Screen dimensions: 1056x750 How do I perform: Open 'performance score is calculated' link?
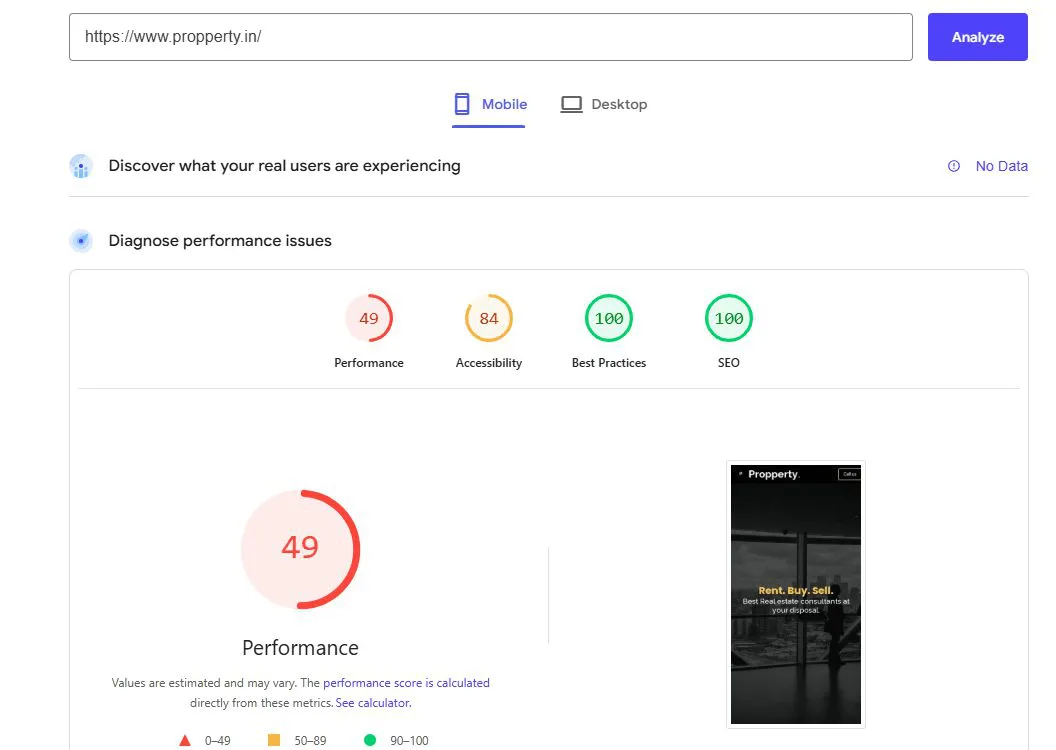pos(406,683)
